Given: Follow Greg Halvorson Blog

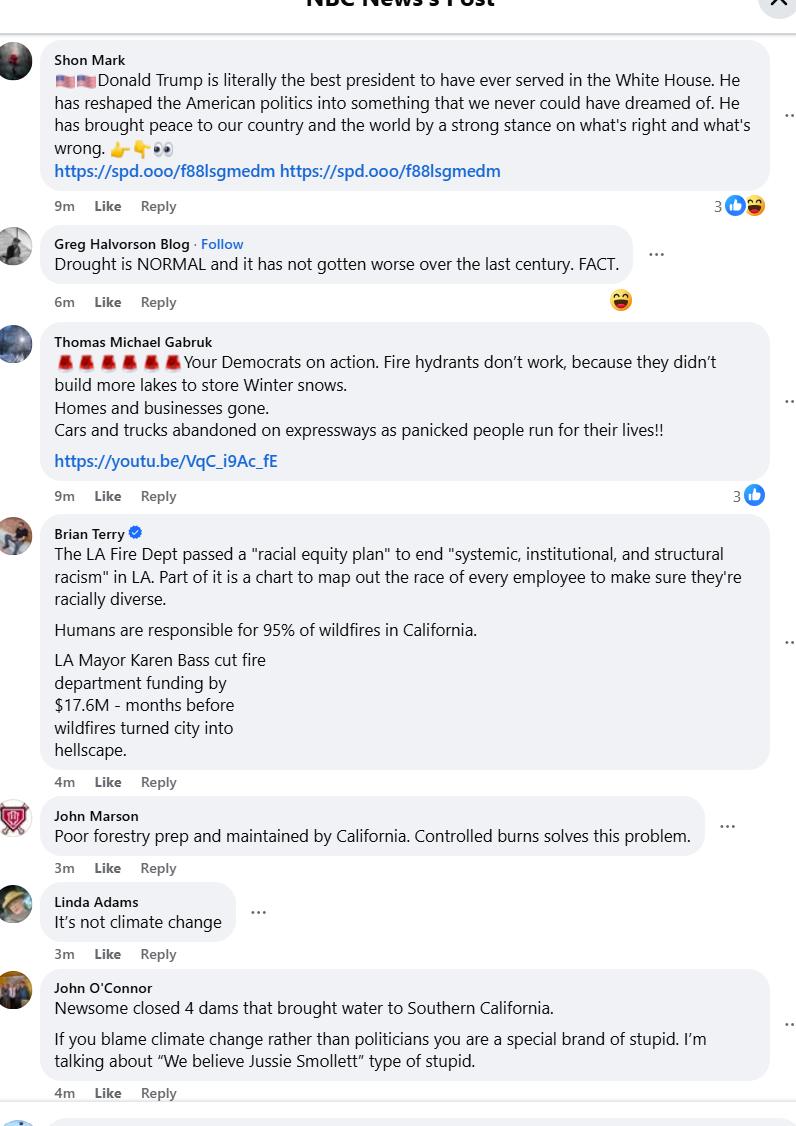Looking at the screenshot, I should coord(222,244).
